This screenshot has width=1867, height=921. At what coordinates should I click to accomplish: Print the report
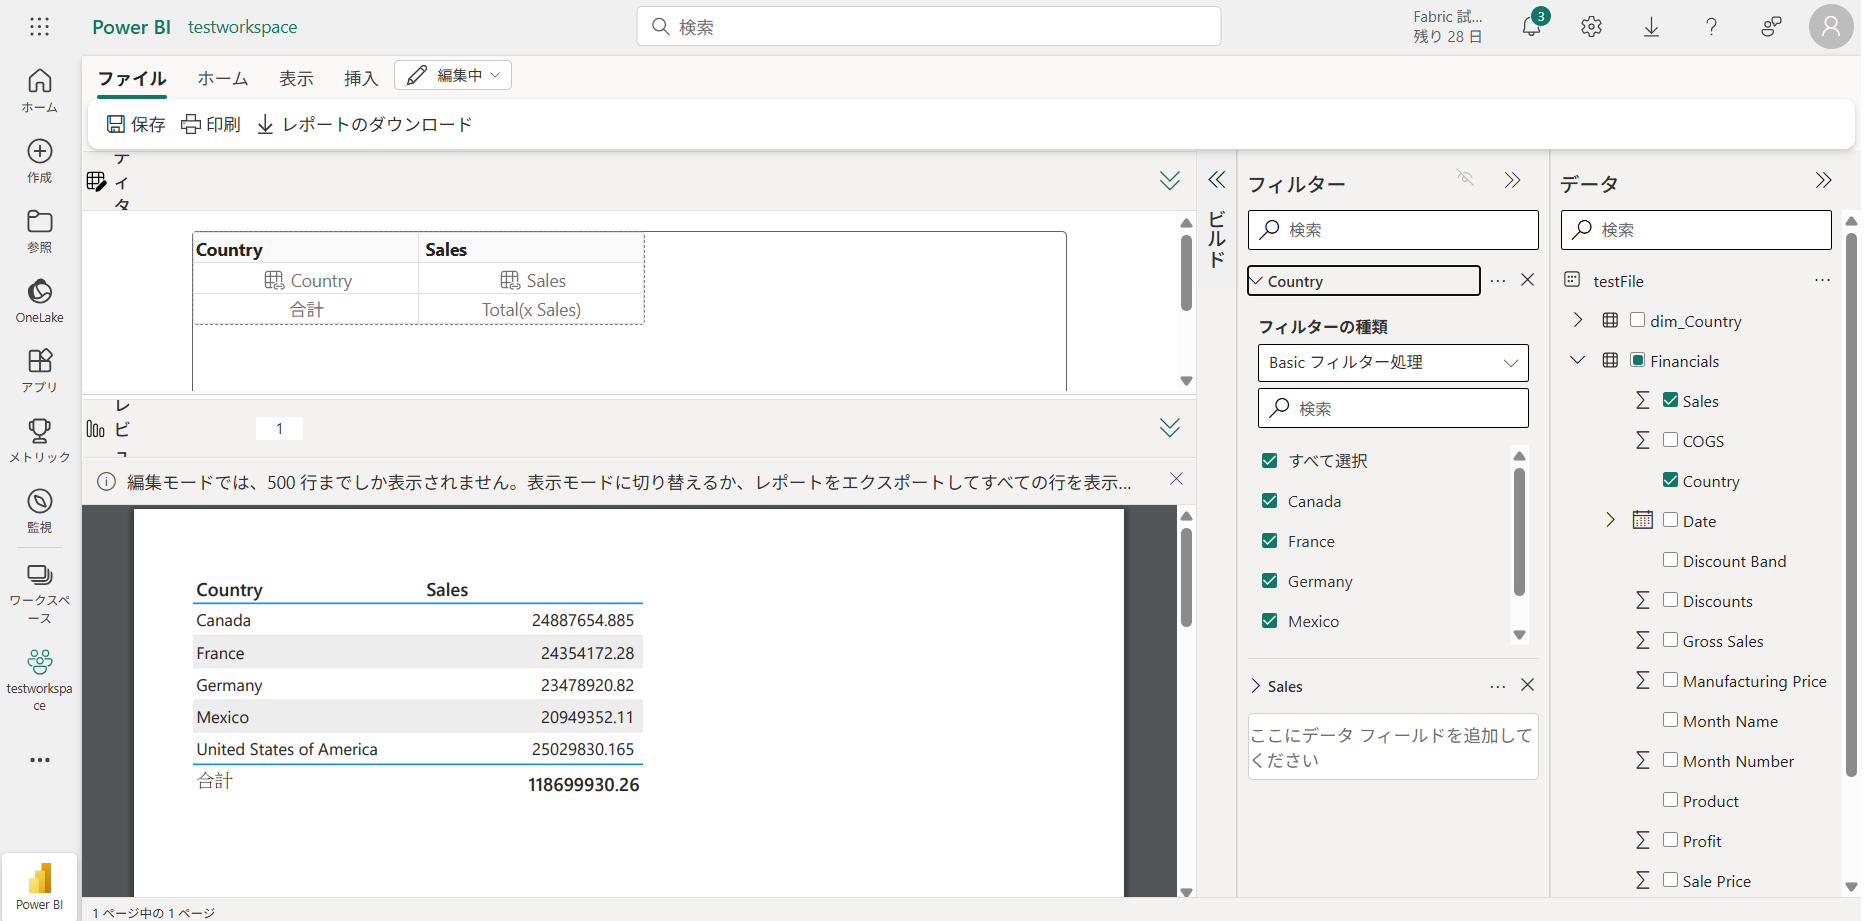[211, 124]
